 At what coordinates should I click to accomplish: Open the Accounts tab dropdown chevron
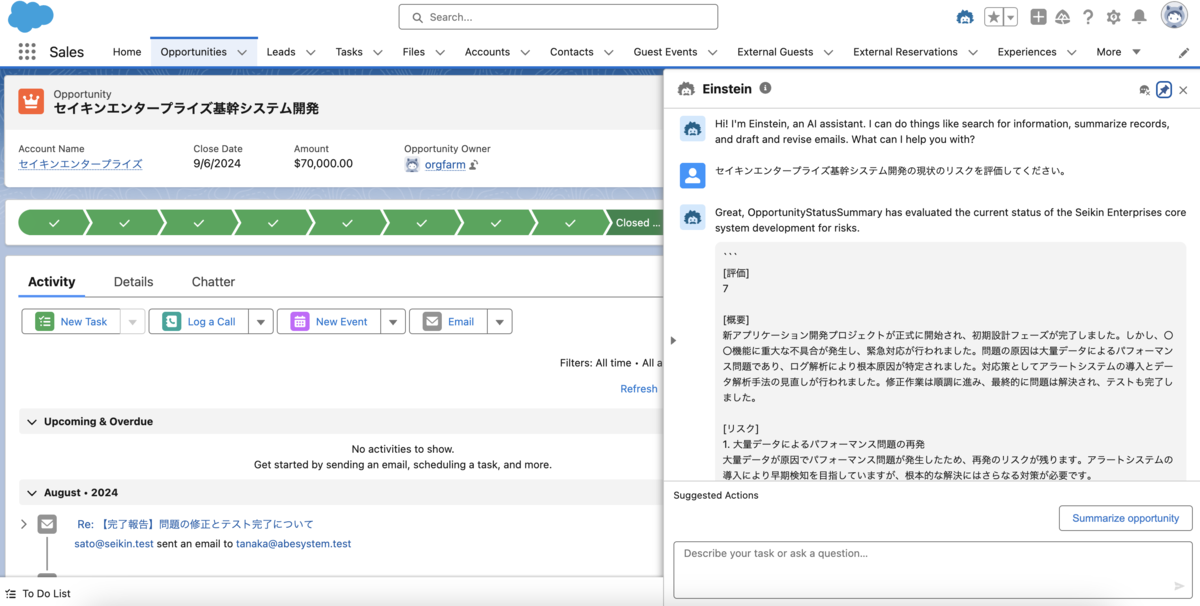coord(524,52)
